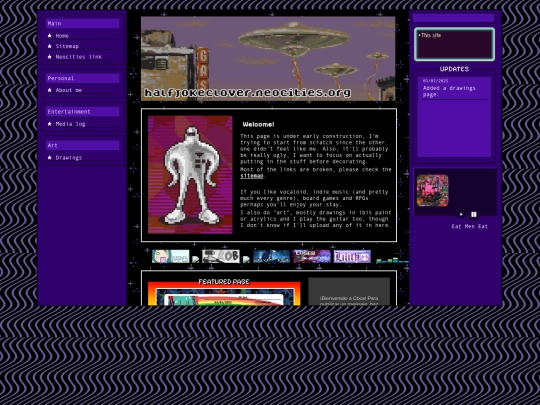Screen dimensions: 540x405
Task: Play the Eat Men Eat music track
Action: point(461,214)
